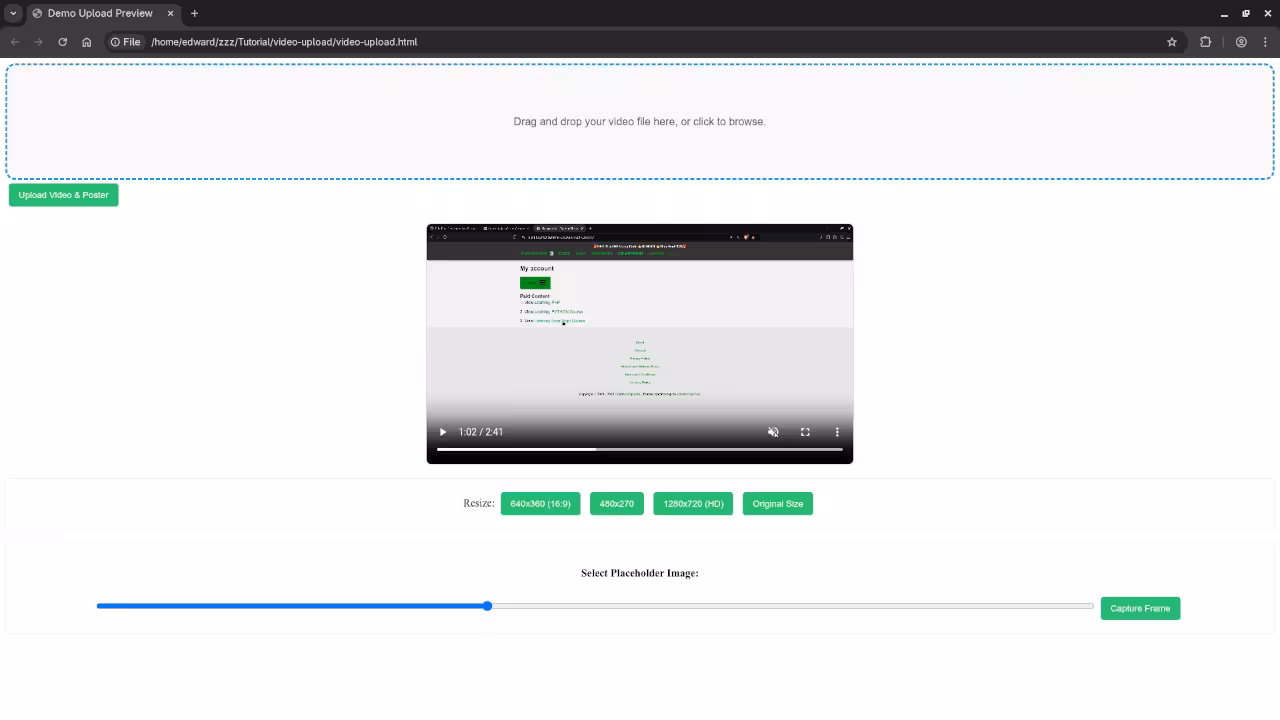Select the Demo Upload Preview tab
1280x720 pixels.
pos(100,13)
